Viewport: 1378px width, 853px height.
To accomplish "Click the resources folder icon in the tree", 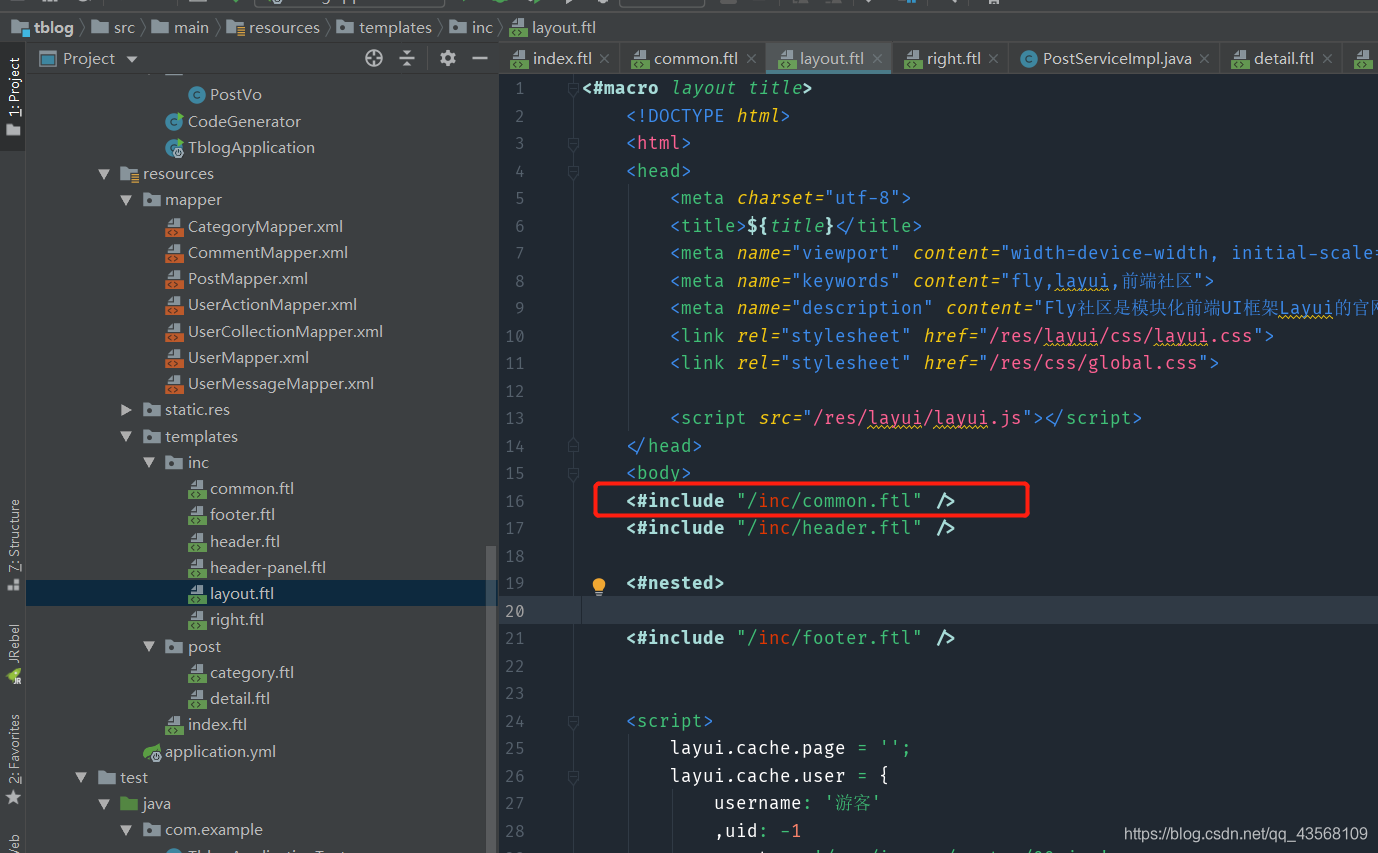I will click(x=129, y=174).
